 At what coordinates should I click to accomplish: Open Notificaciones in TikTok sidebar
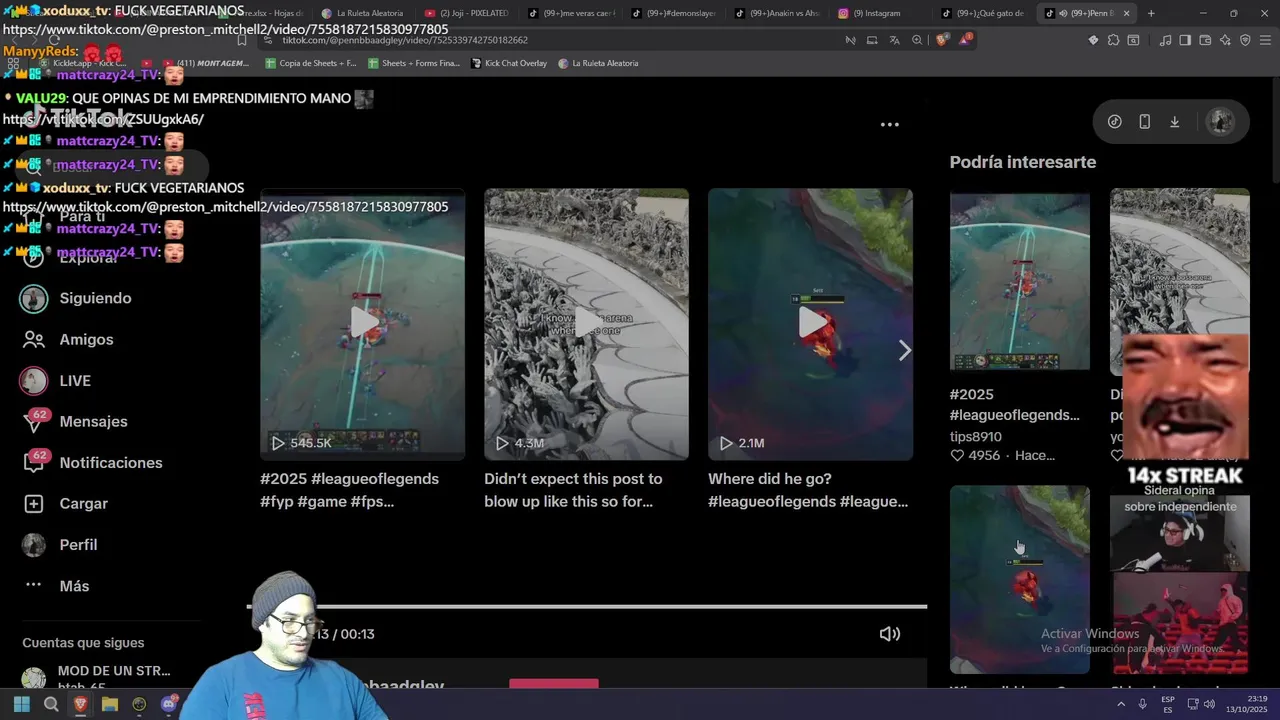pyautogui.click(x=92, y=462)
